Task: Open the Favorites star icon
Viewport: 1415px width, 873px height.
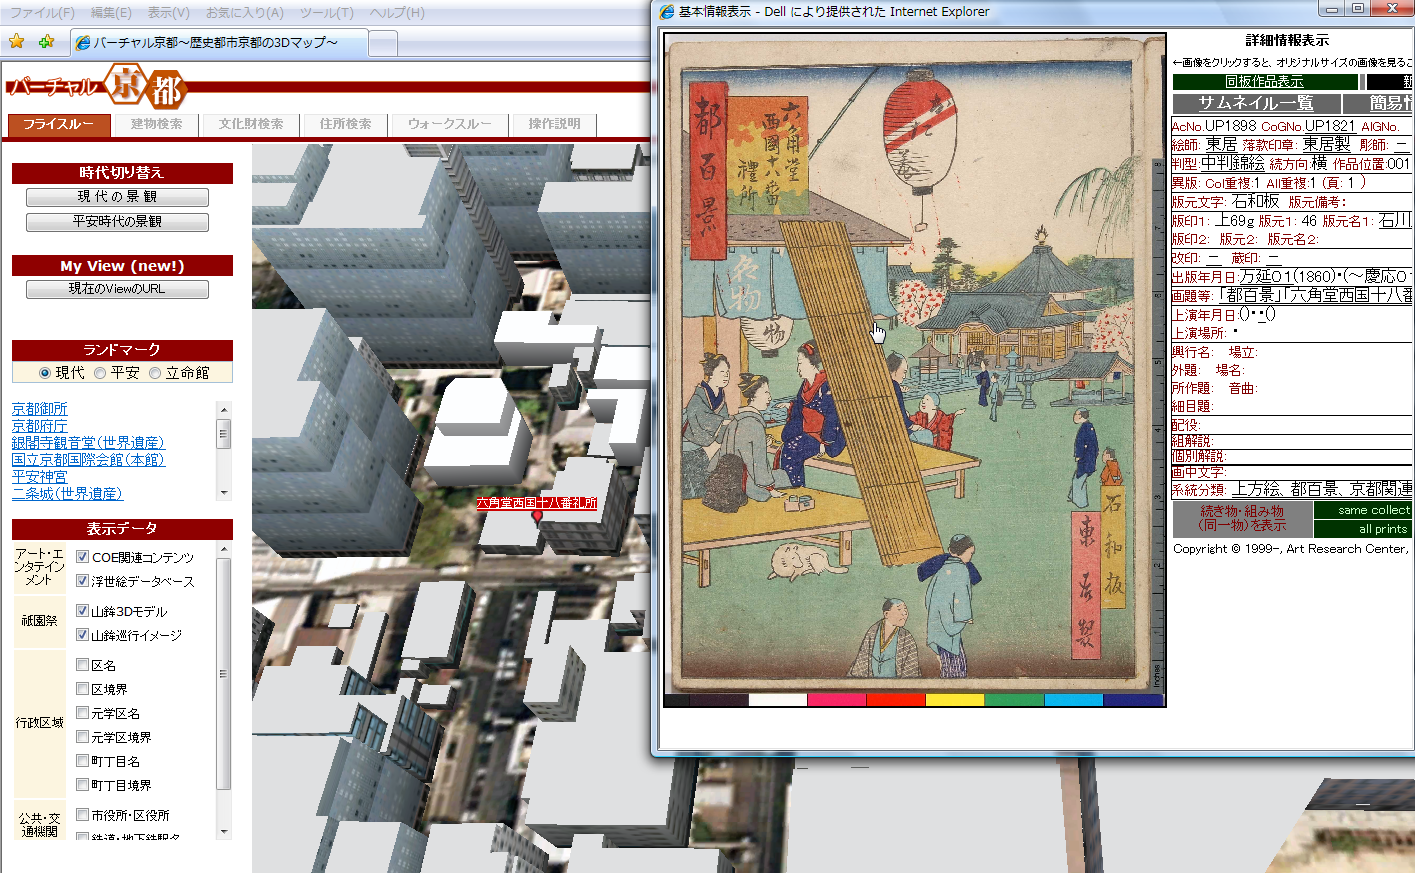Action: coord(16,41)
